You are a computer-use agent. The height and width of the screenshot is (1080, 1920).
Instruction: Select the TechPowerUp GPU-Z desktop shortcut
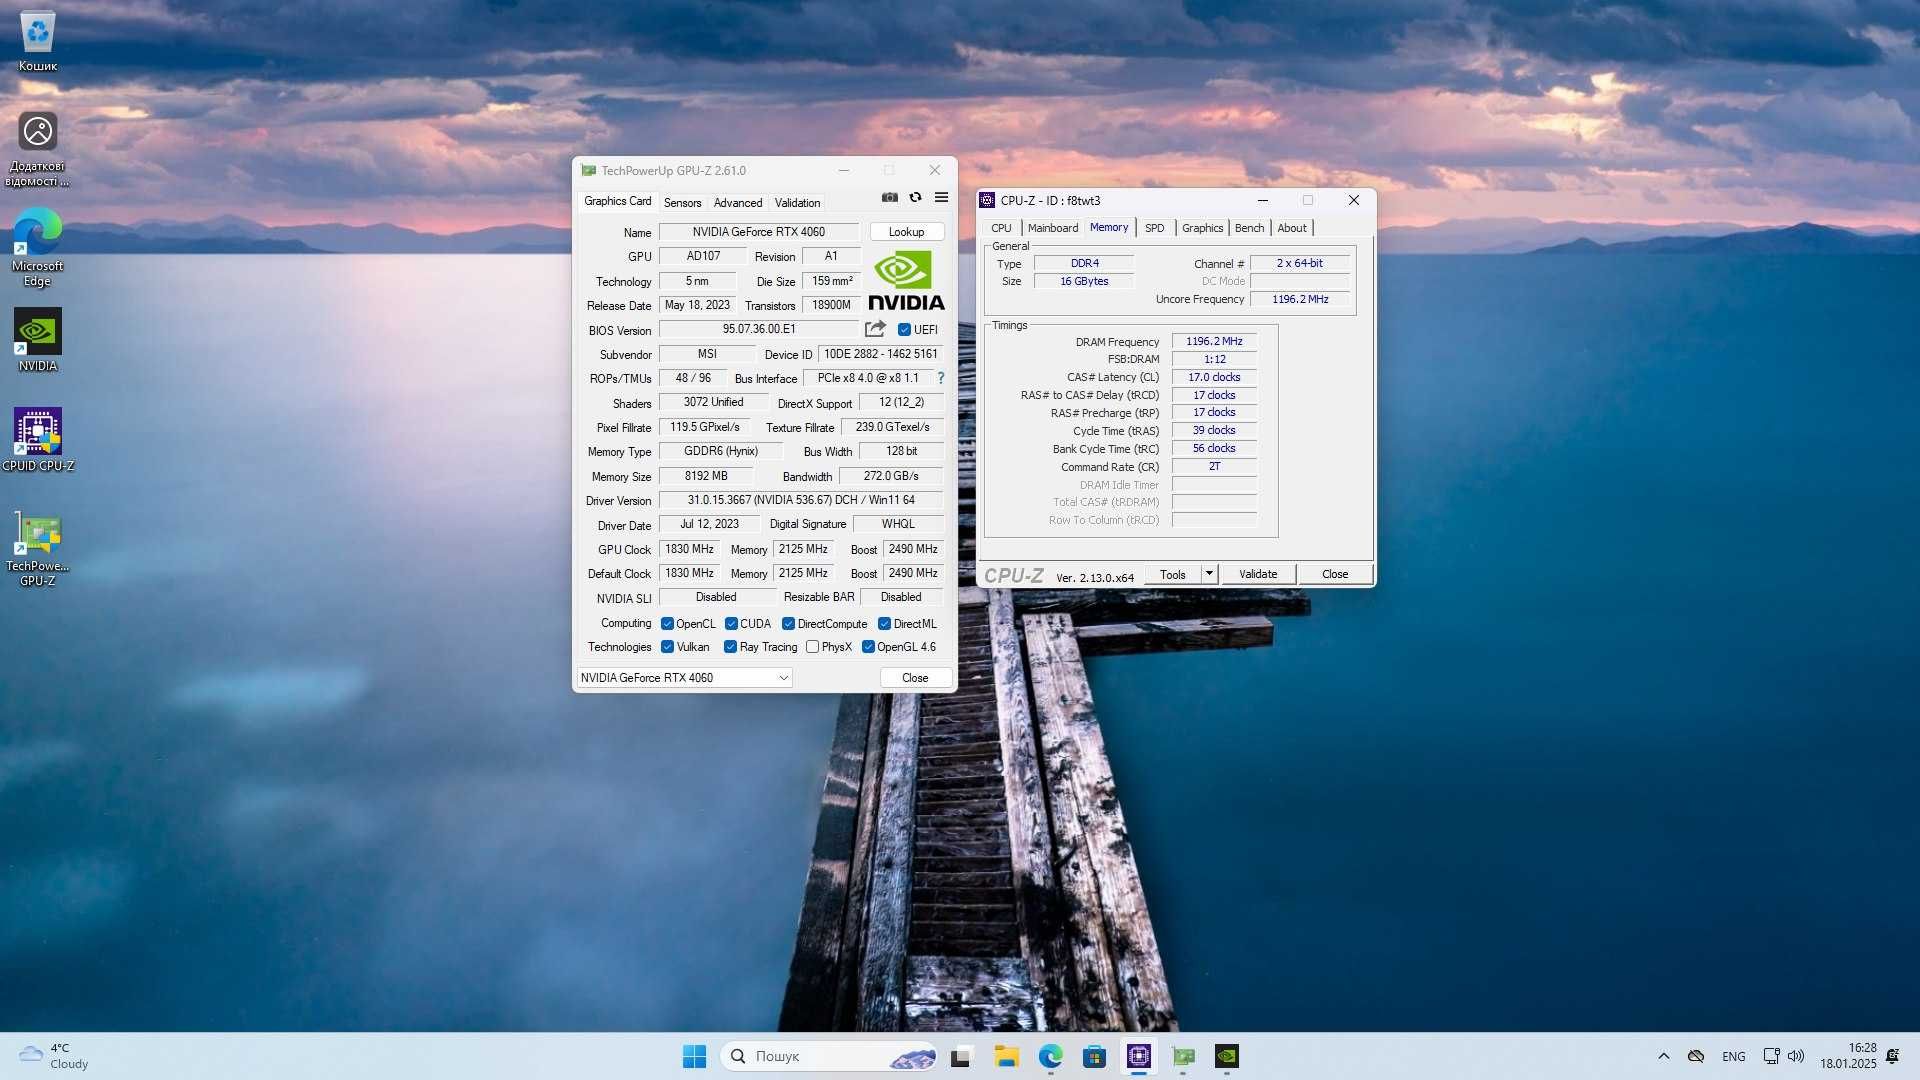38,547
